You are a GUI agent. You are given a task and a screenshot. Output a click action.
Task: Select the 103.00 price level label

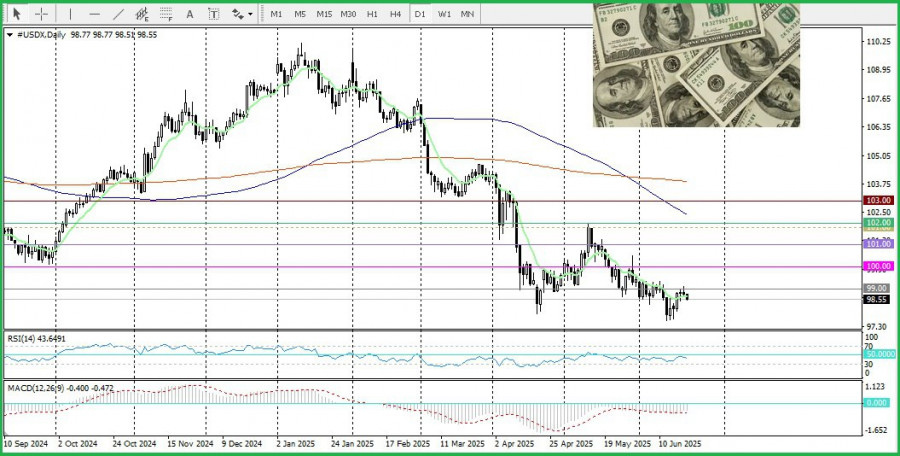click(x=879, y=200)
